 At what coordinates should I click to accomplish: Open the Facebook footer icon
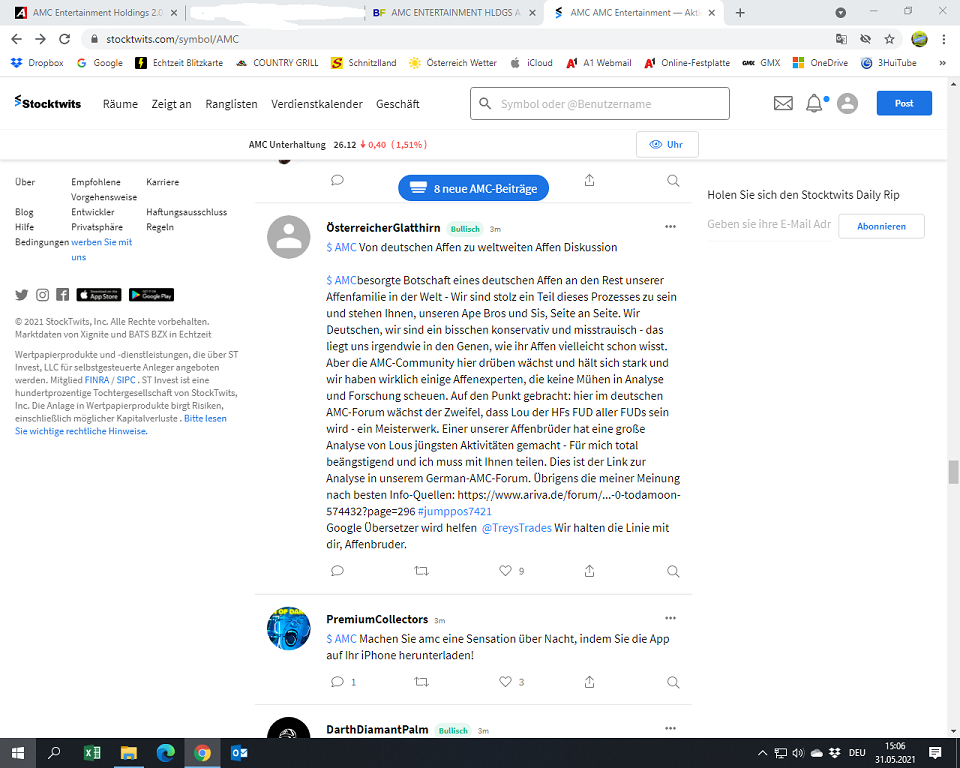(x=62, y=295)
